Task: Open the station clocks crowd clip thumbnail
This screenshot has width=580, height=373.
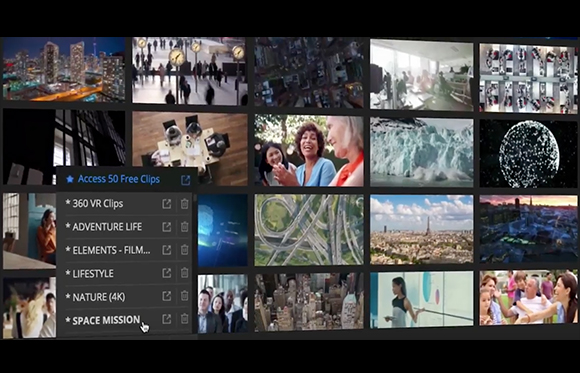Action: click(190, 71)
